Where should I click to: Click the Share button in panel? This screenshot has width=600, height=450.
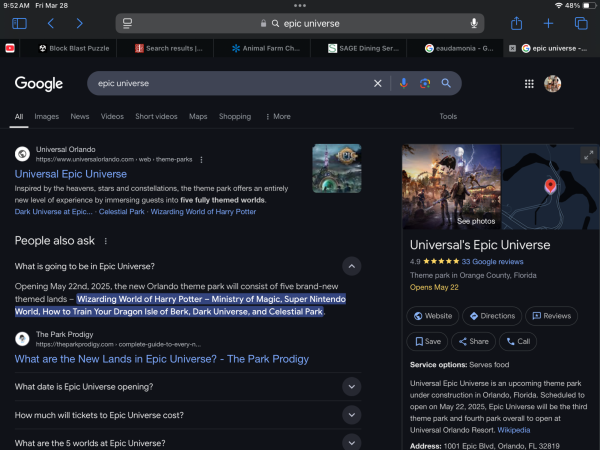click(473, 341)
